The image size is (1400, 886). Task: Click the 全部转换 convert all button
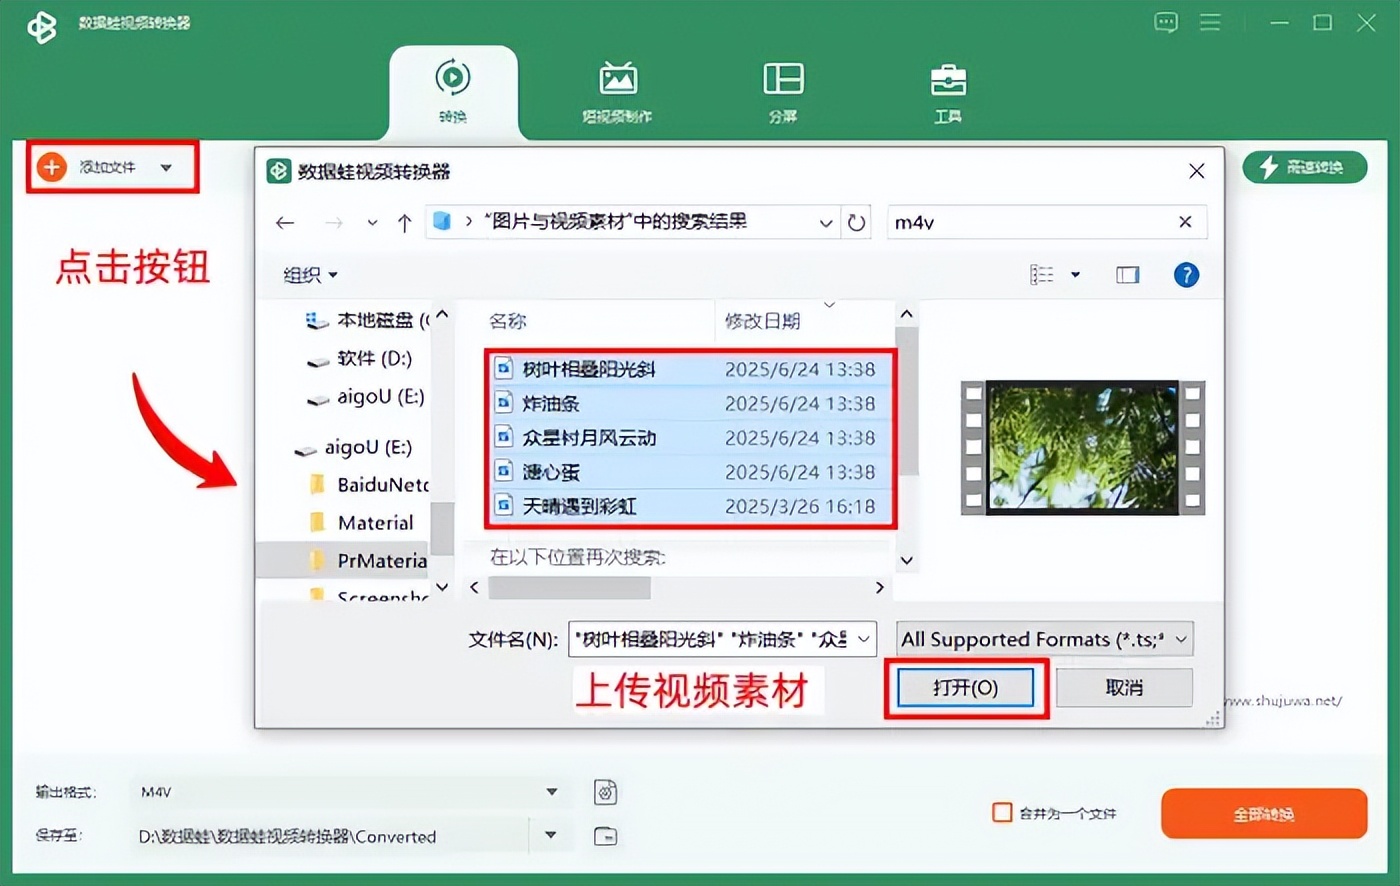[1263, 813]
